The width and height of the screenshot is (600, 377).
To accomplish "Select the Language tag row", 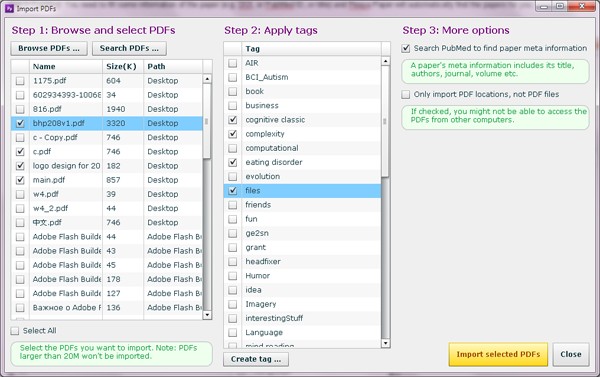I will tap(302, 332).
